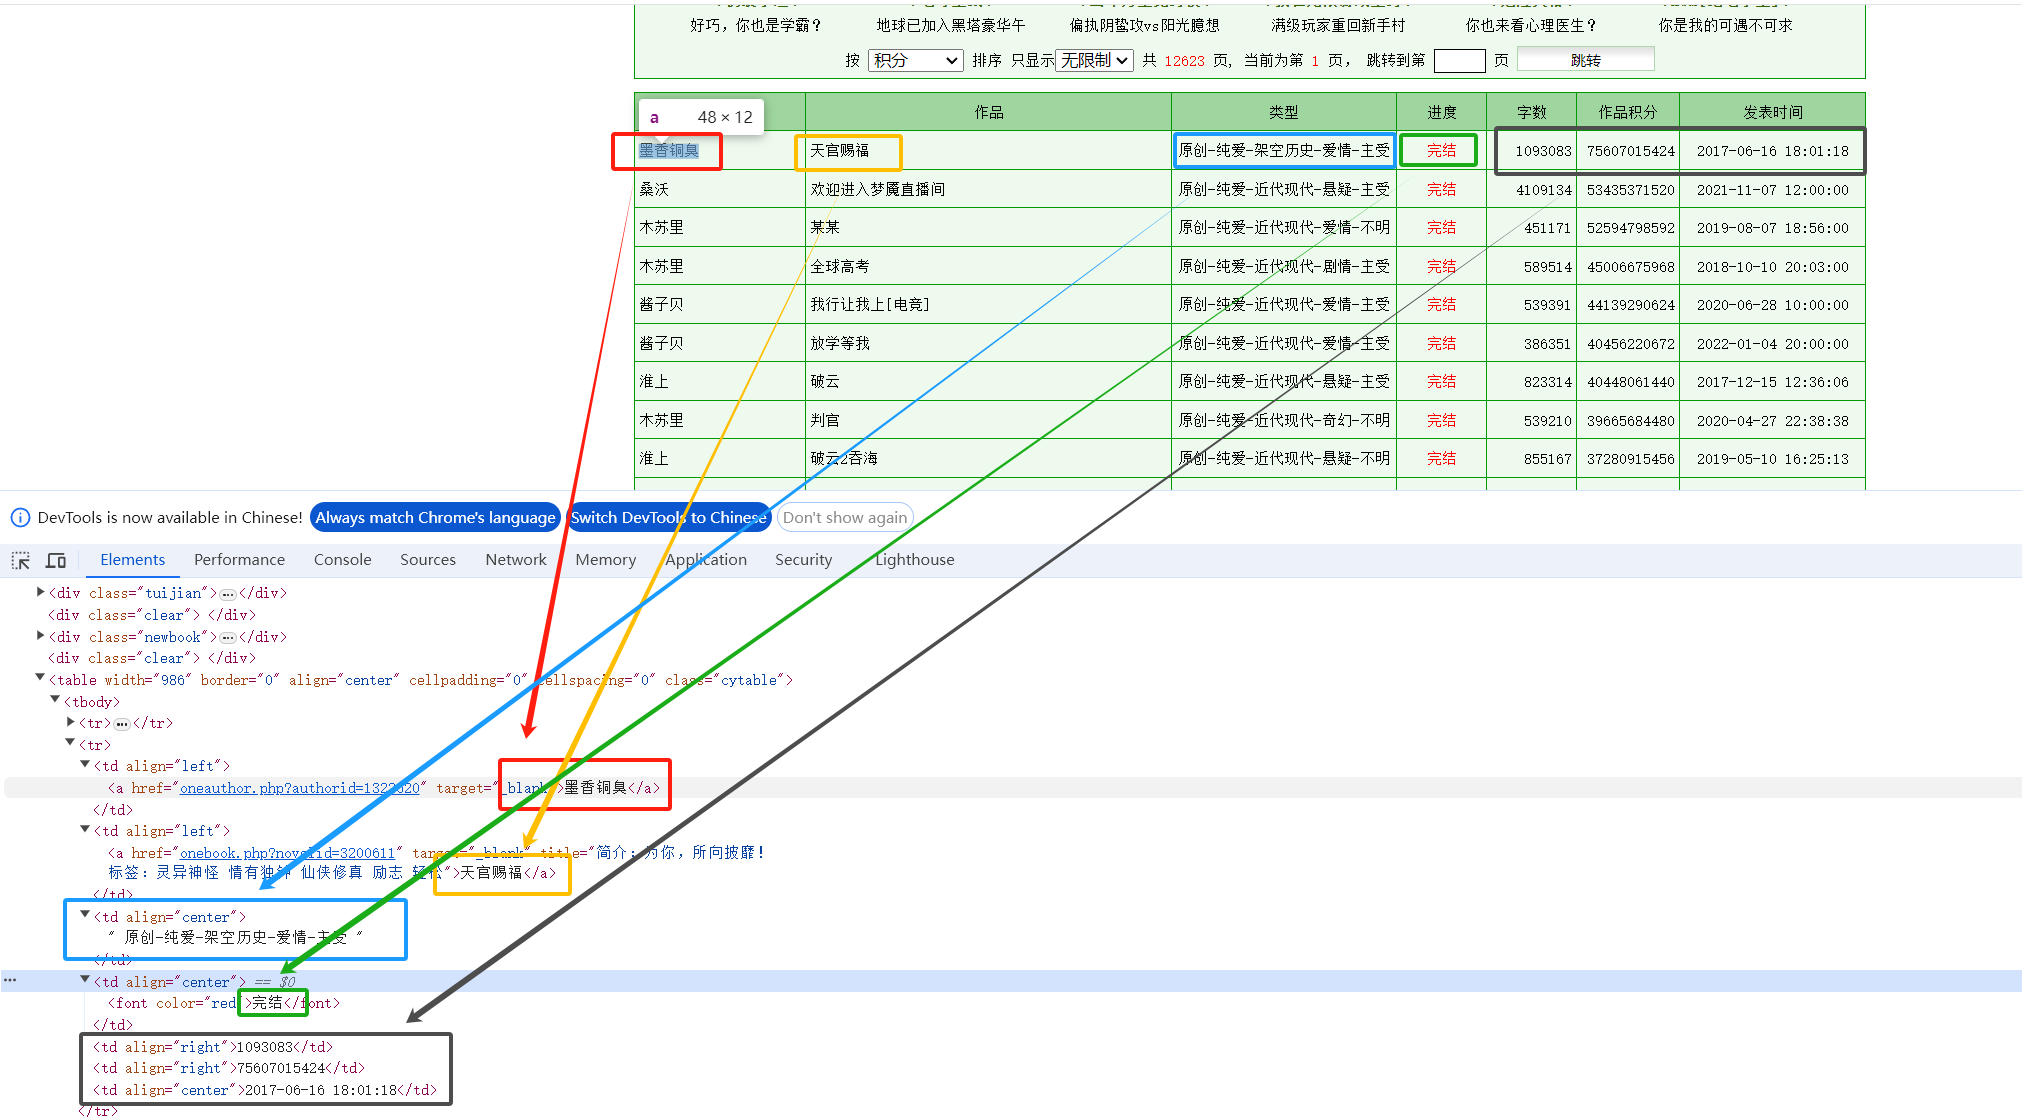The image size is (2022, 1119).
Task: Click ellipsis beside div class newbook
Action: (228, 638)
